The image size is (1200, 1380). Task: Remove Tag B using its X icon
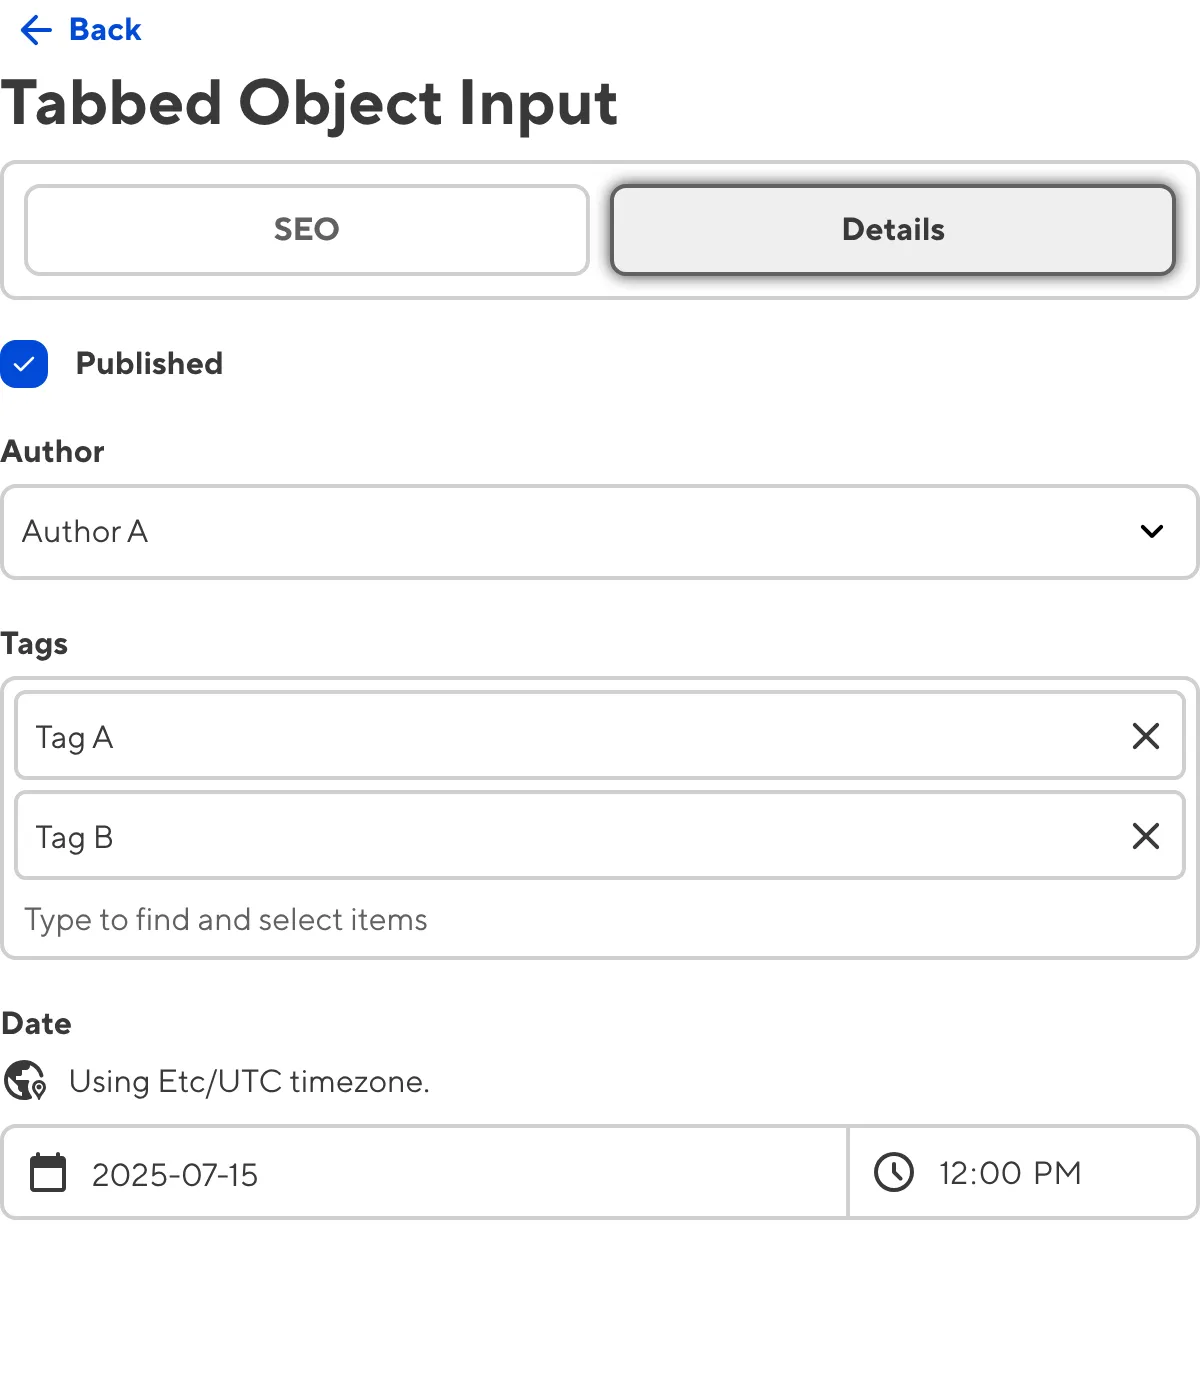(x=1145, y=836)
